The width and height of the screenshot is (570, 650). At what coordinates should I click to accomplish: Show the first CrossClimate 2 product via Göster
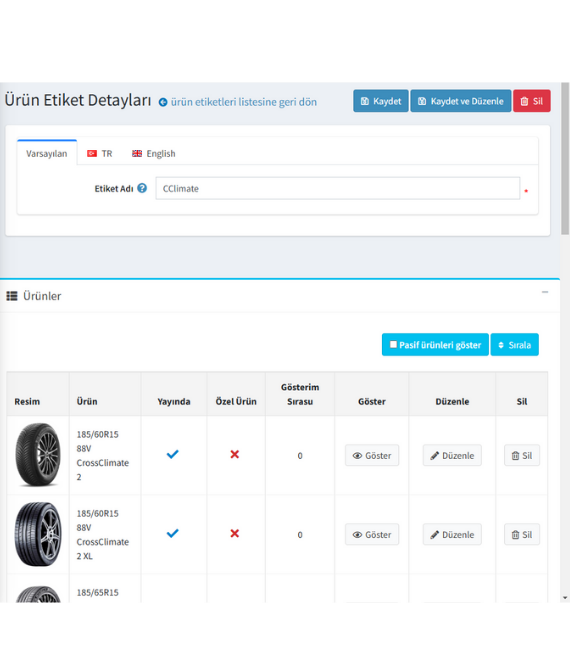pos(372,455)
